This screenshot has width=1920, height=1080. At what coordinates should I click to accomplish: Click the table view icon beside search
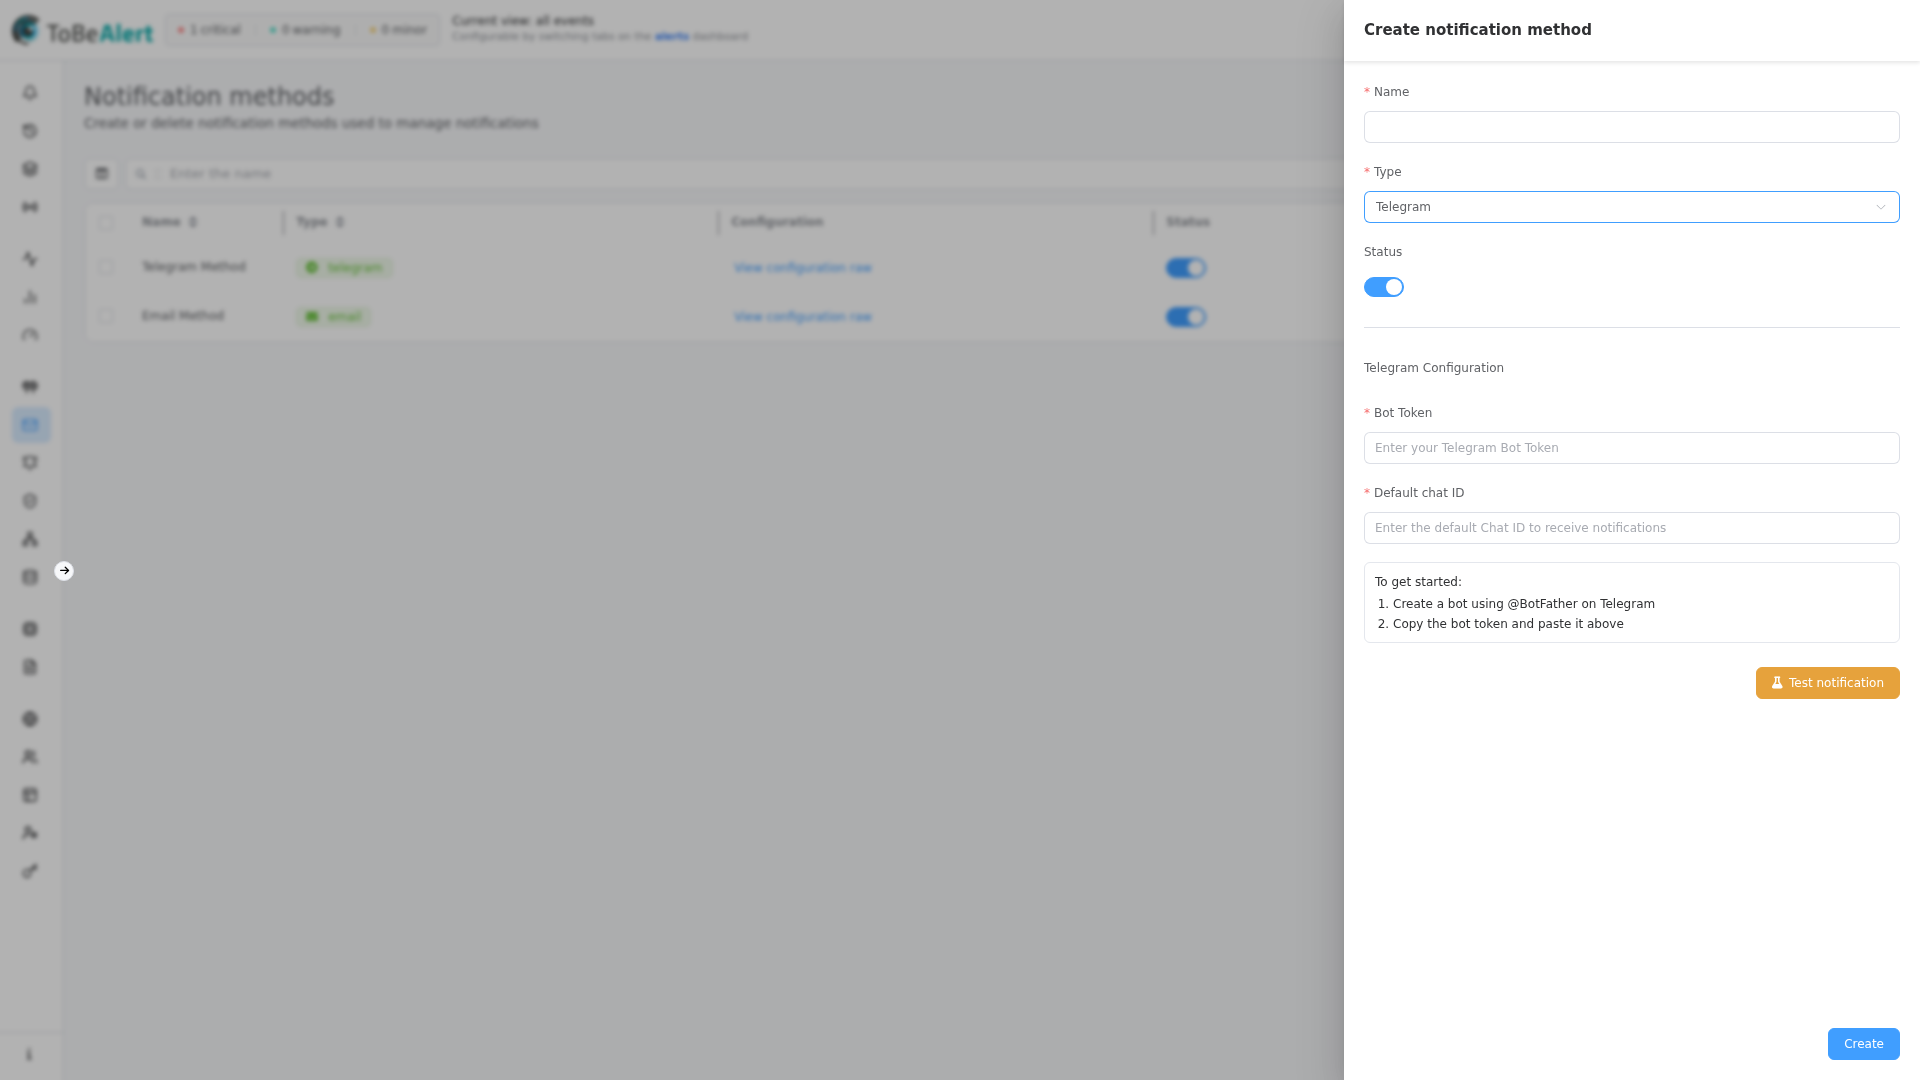(x=101, y=174)
